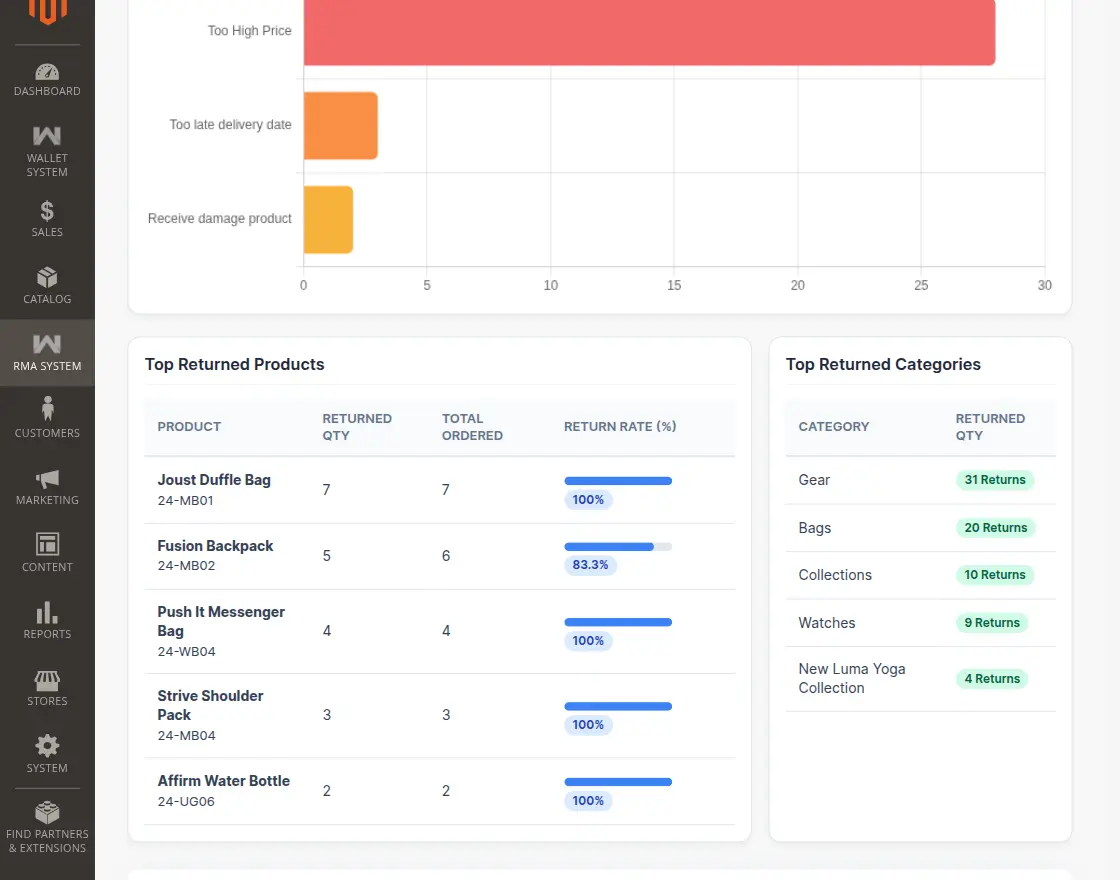Click the 9 Returns badge
1120x880 pixels.
pyautogui.click(x=991, y=623)
